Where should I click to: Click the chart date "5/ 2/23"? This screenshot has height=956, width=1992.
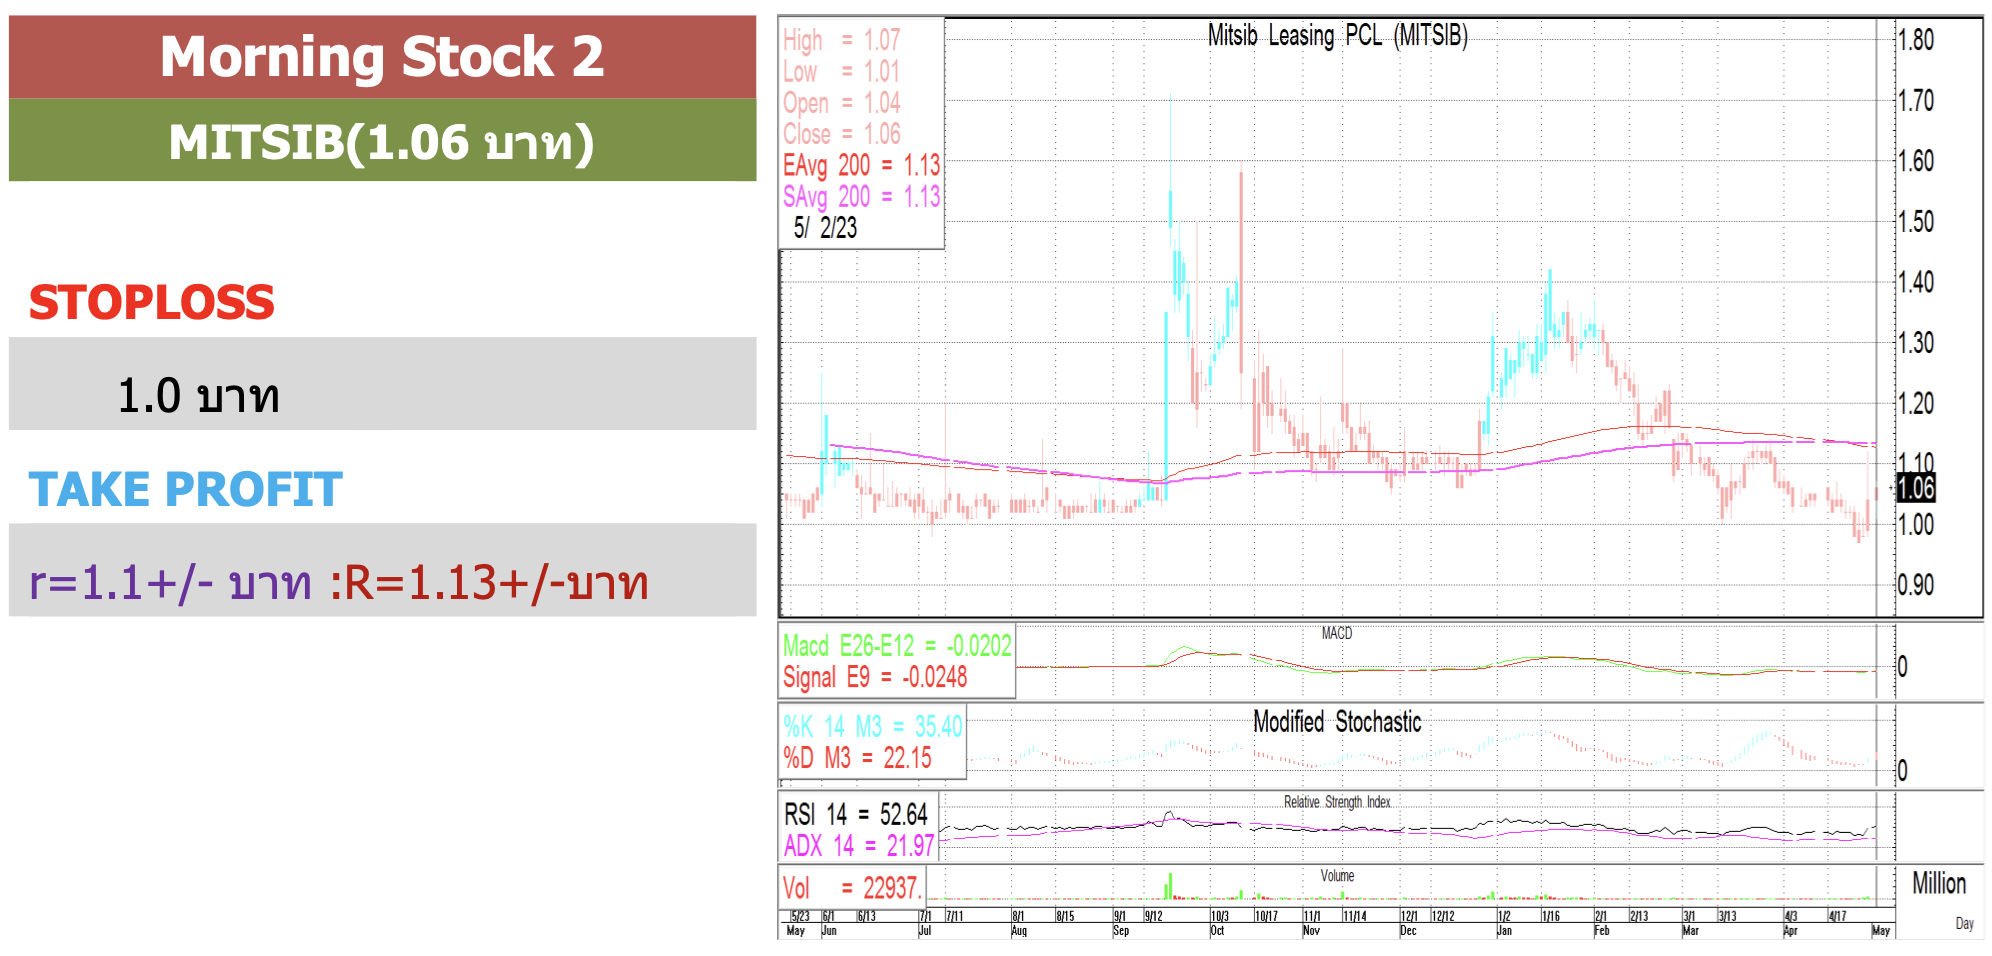click(x=825, y=228)
